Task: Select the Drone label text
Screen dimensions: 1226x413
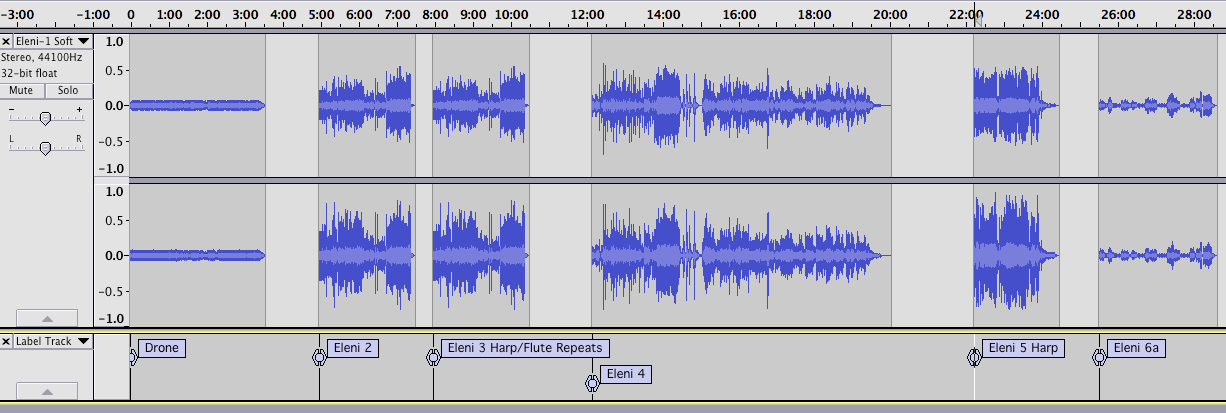Action: 162,348
